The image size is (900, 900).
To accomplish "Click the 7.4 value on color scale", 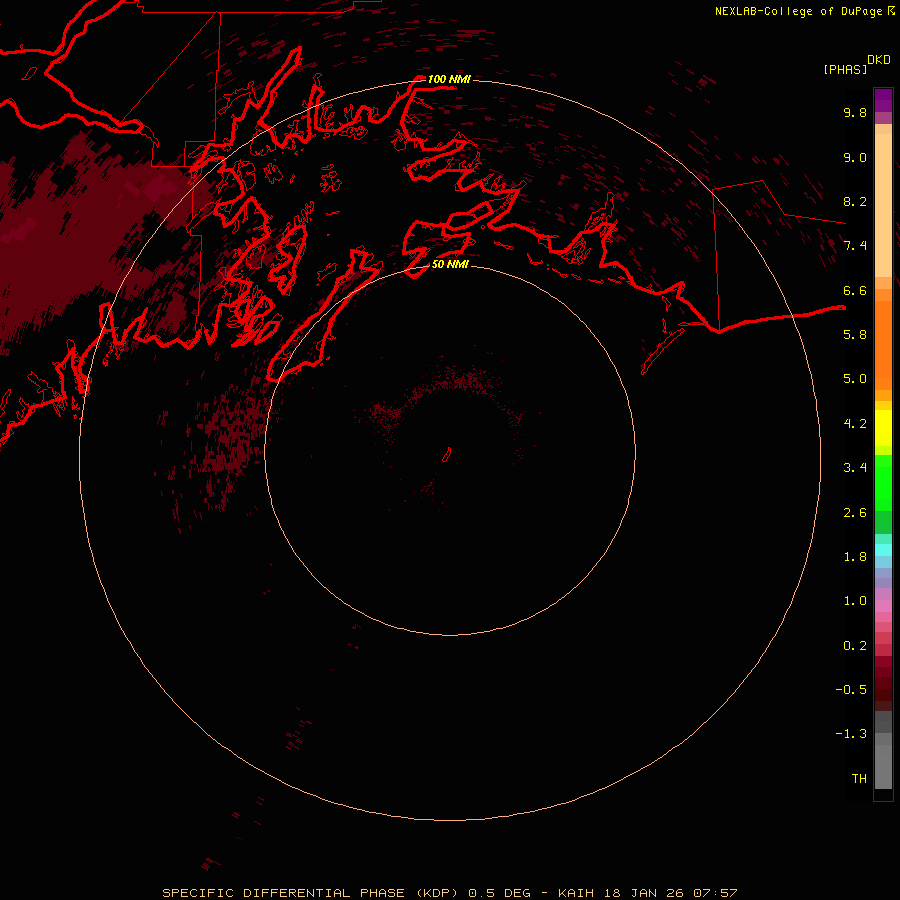I will (855, 246).
